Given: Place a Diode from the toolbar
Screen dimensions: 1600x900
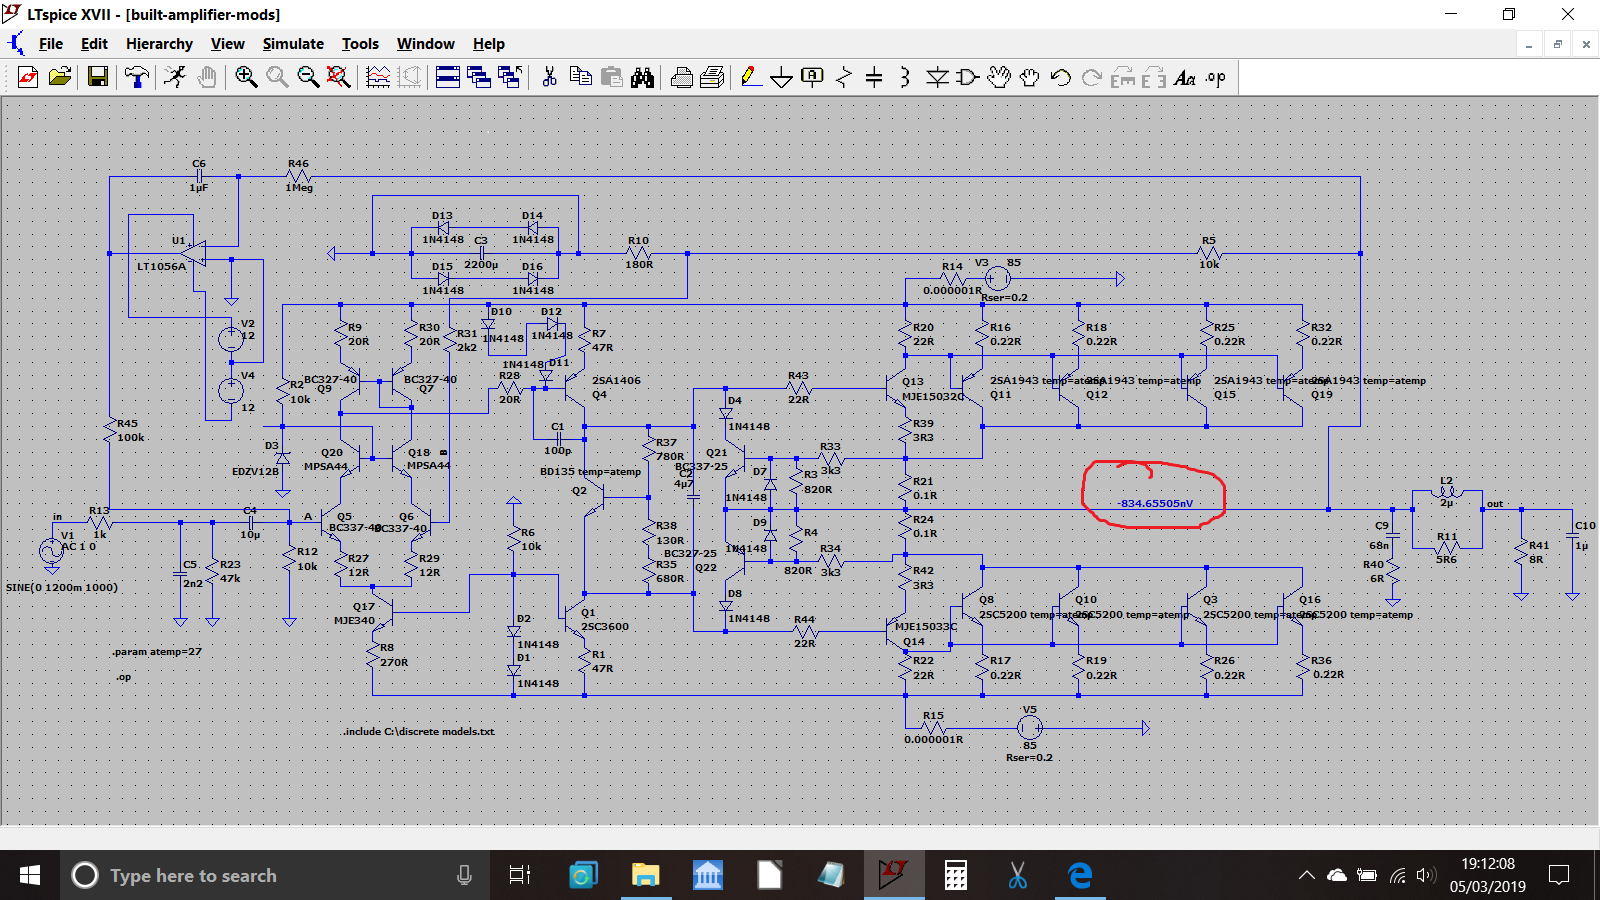Looking at the screenshot, I should point(937,77).
